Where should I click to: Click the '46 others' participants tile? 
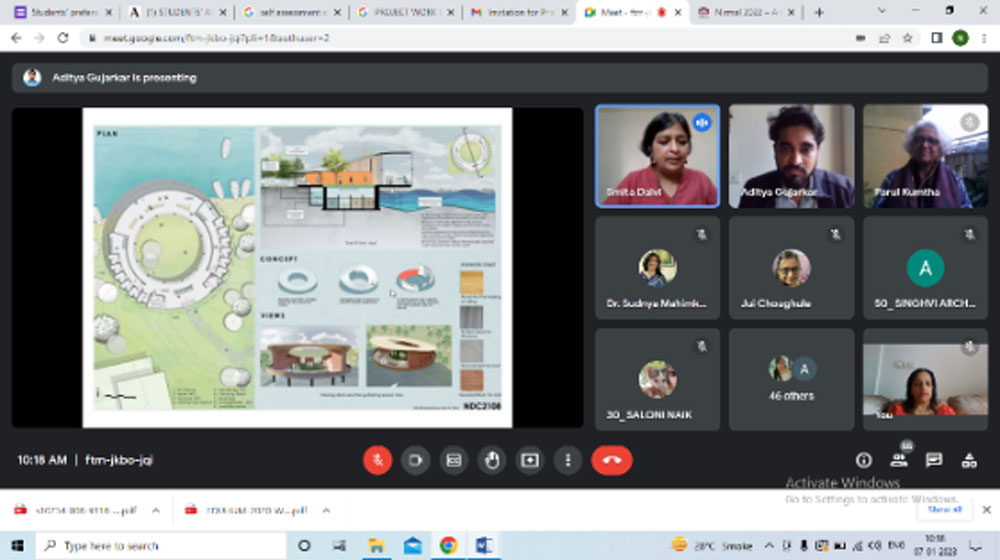[791, 379]
